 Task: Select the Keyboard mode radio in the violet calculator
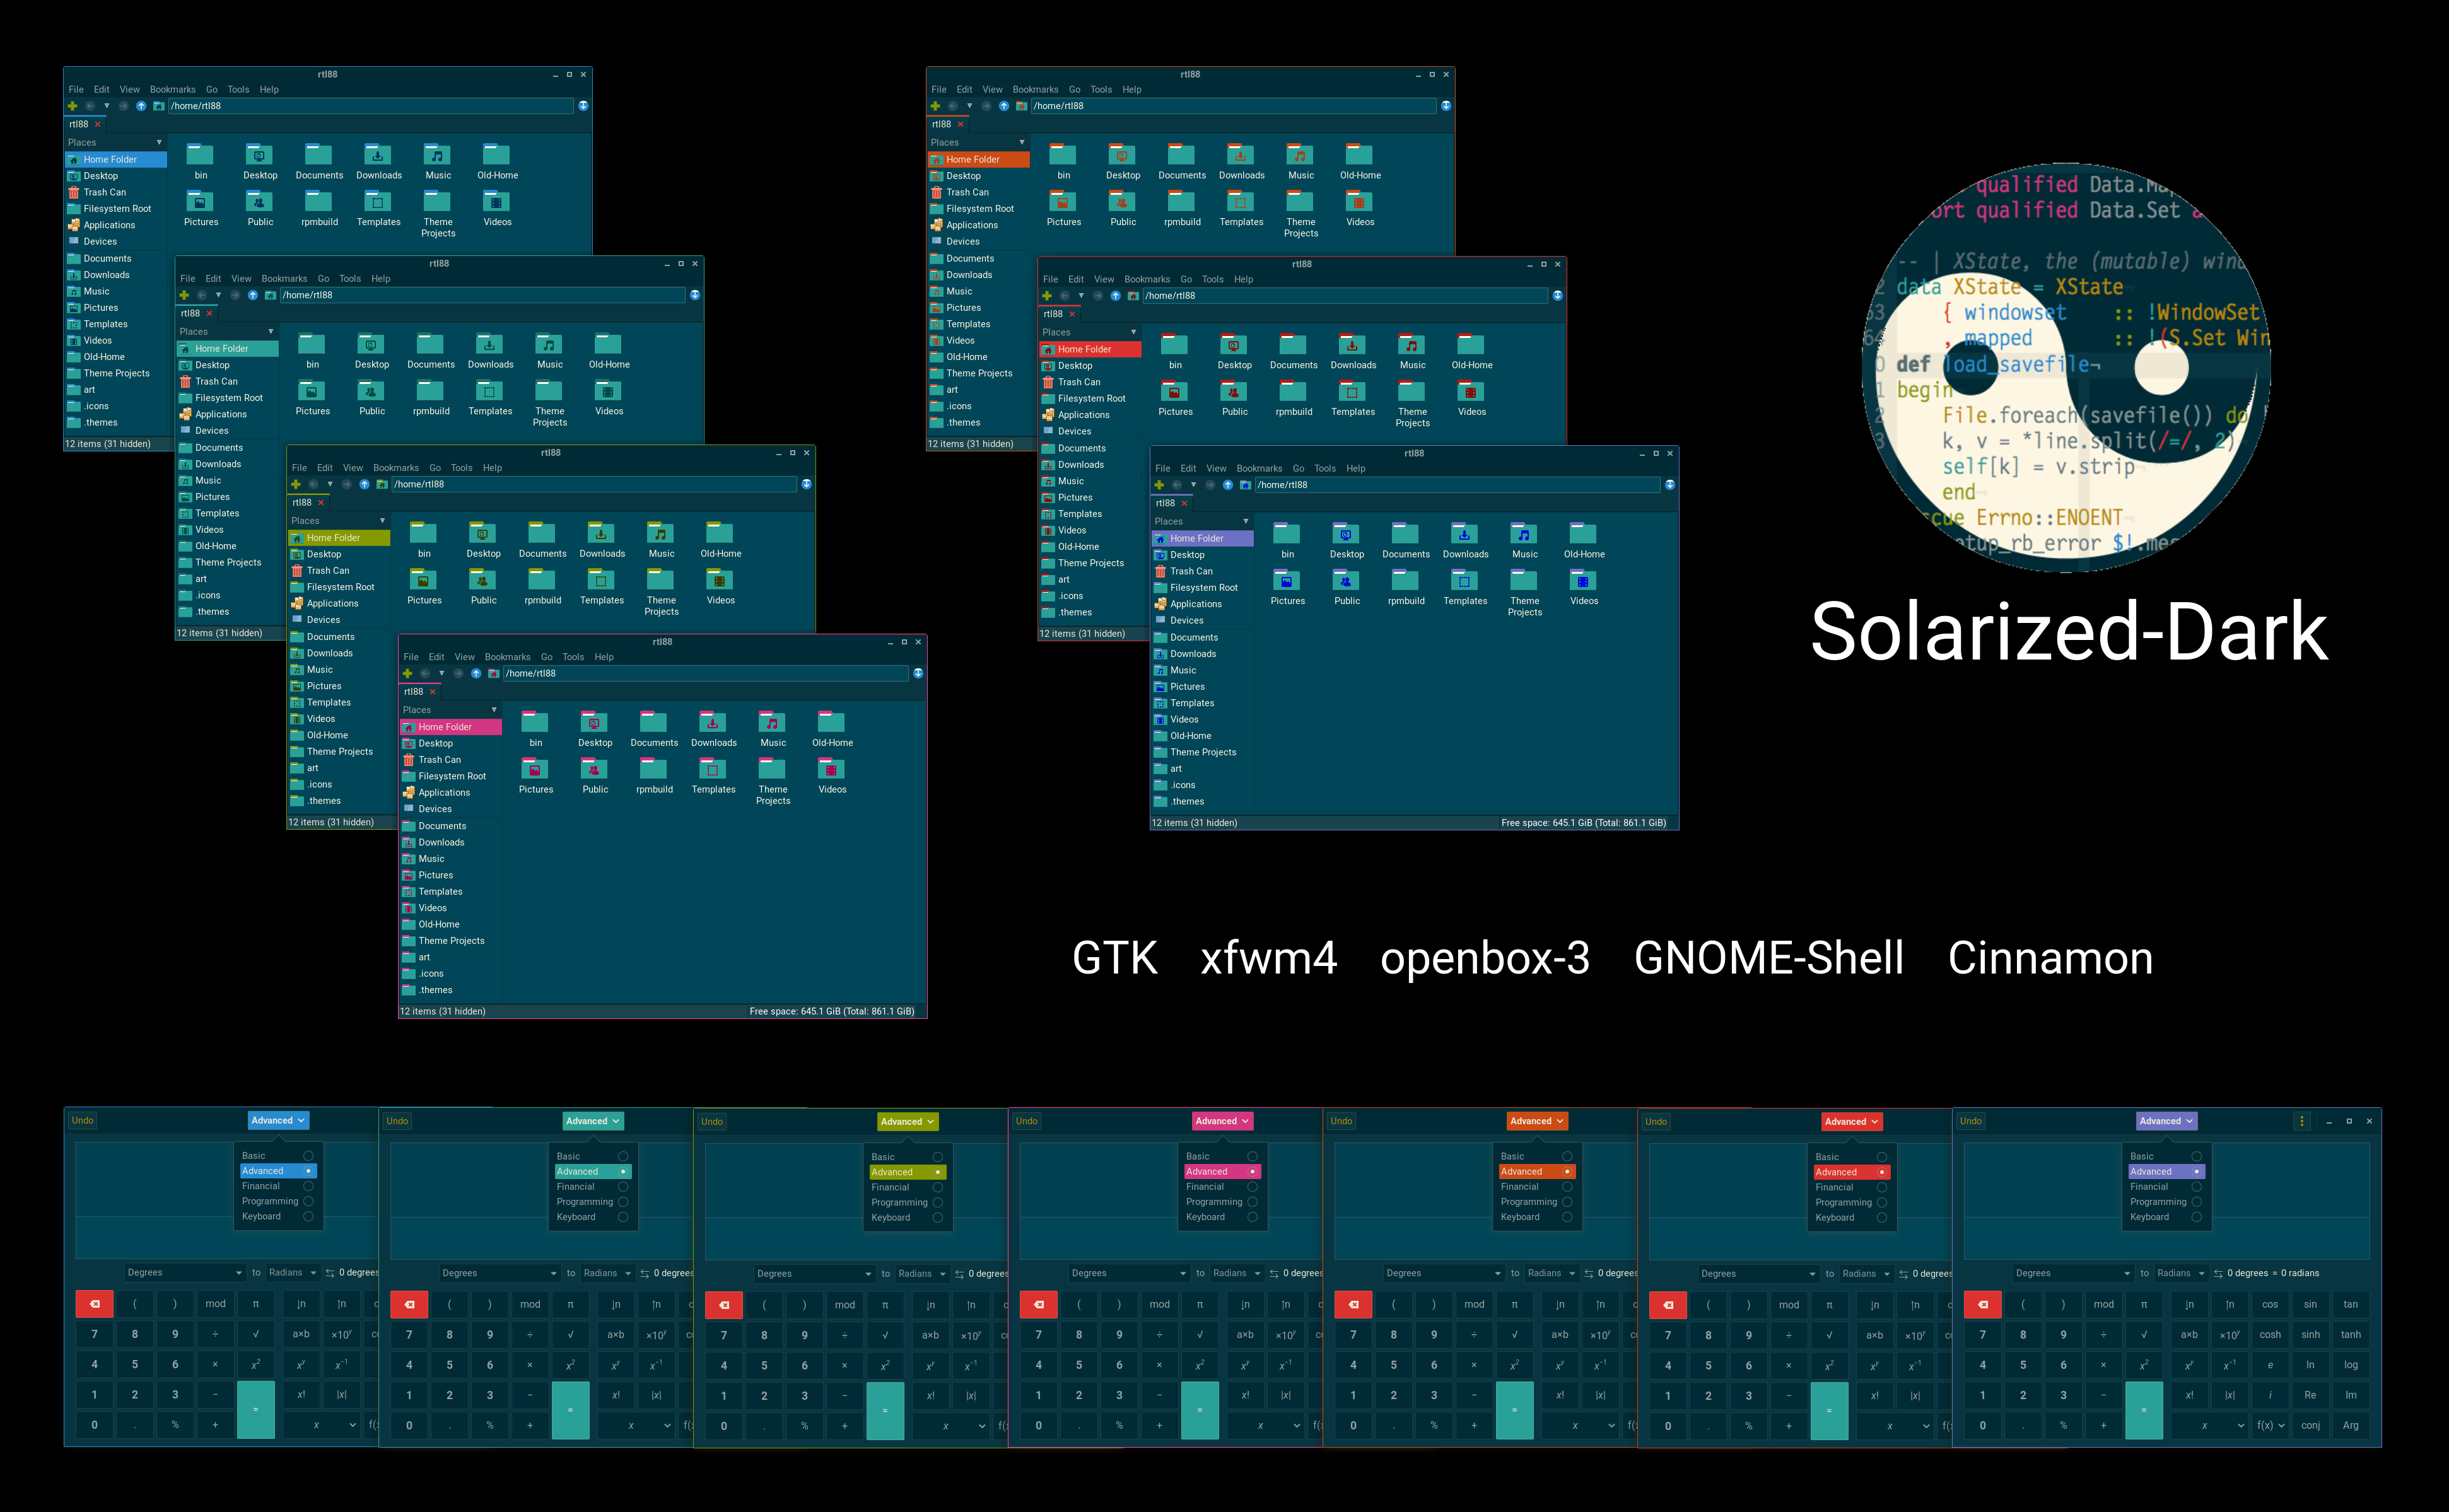2196,1217
